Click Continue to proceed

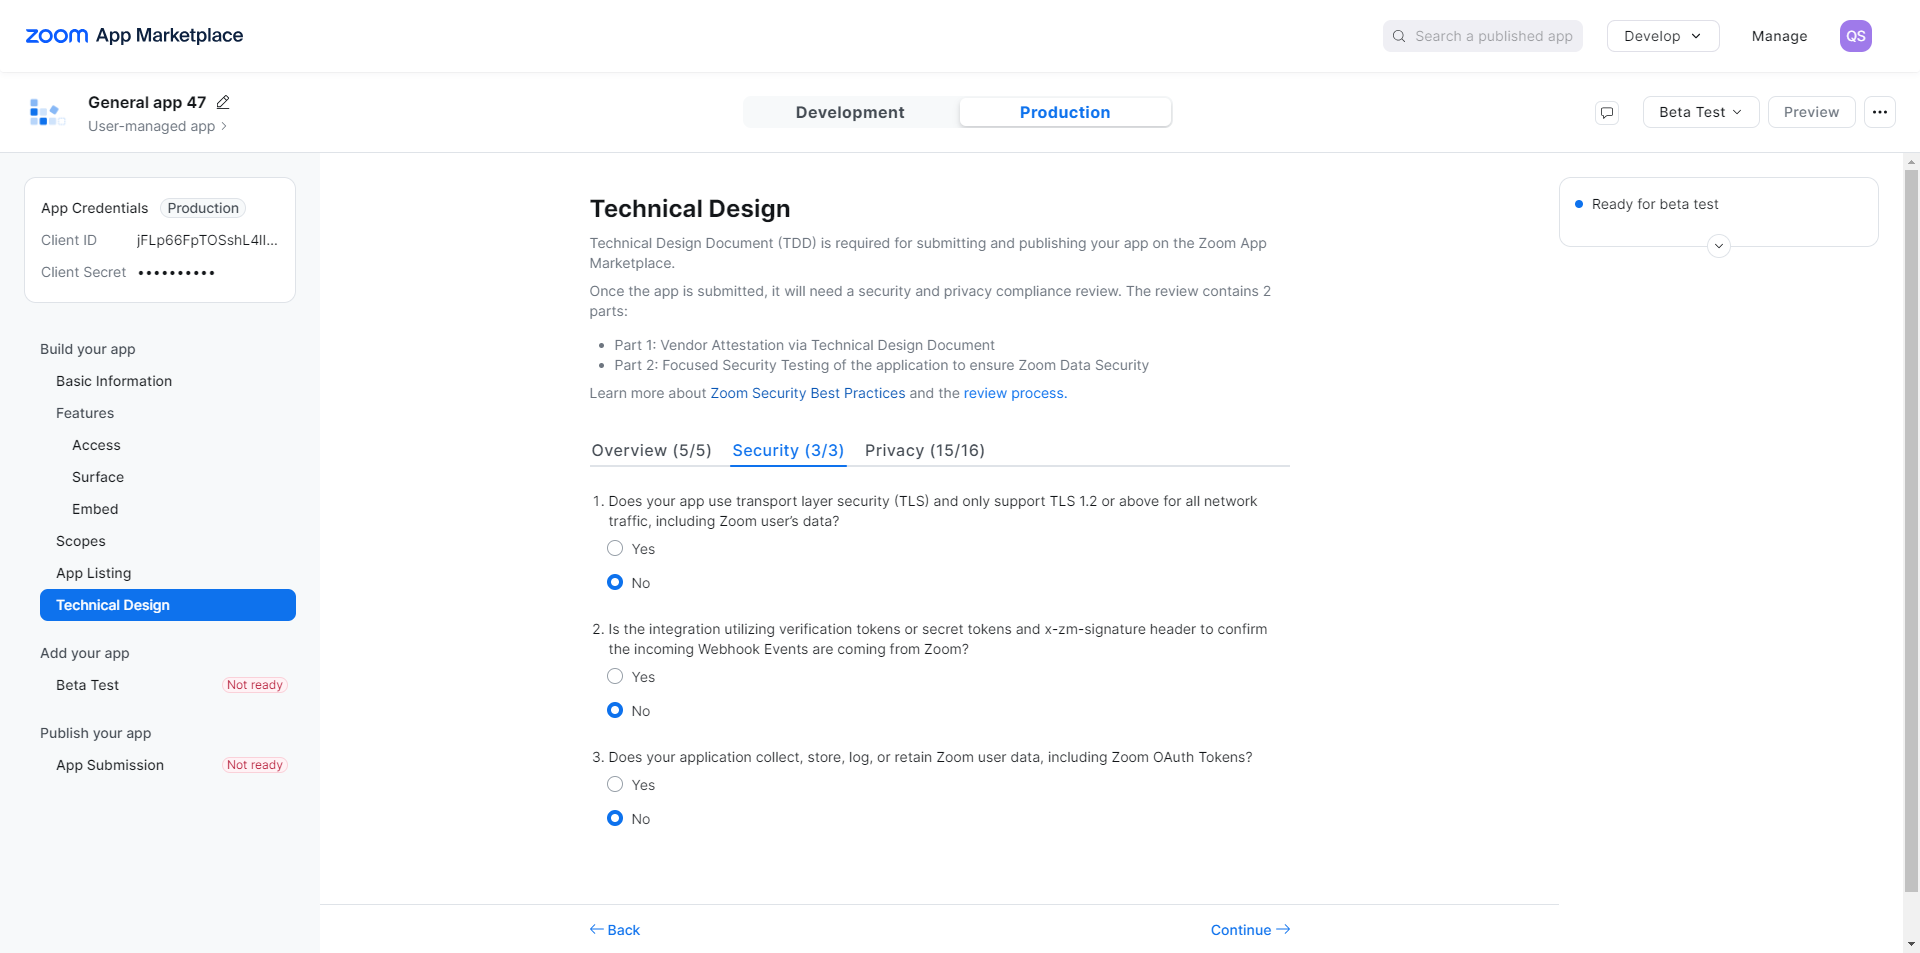pos(1250,930)
